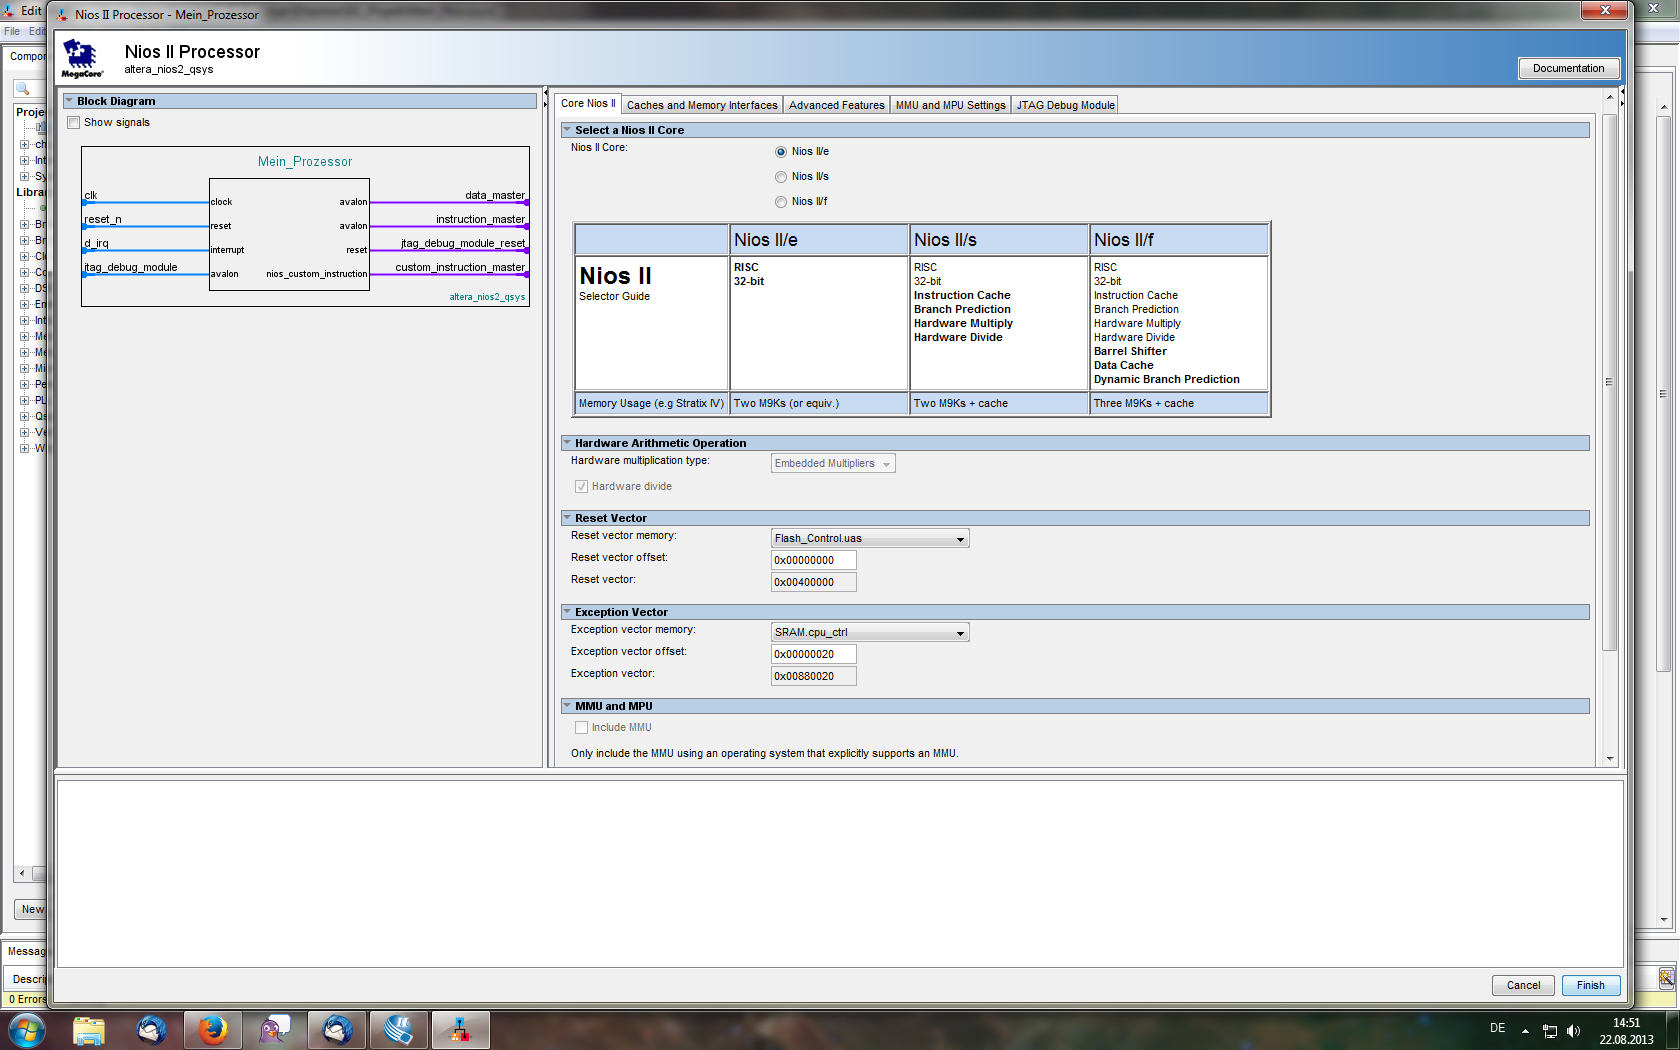Open the JTAG Debug Module tab
The image size is (1680, 1050).
coord(1065,105)
